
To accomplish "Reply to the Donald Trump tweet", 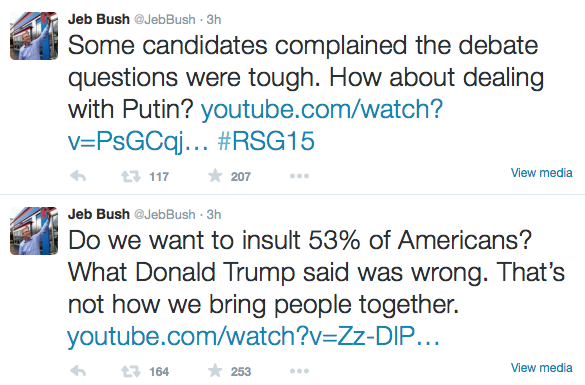I will pyautogui.click(x=78, y=371).
